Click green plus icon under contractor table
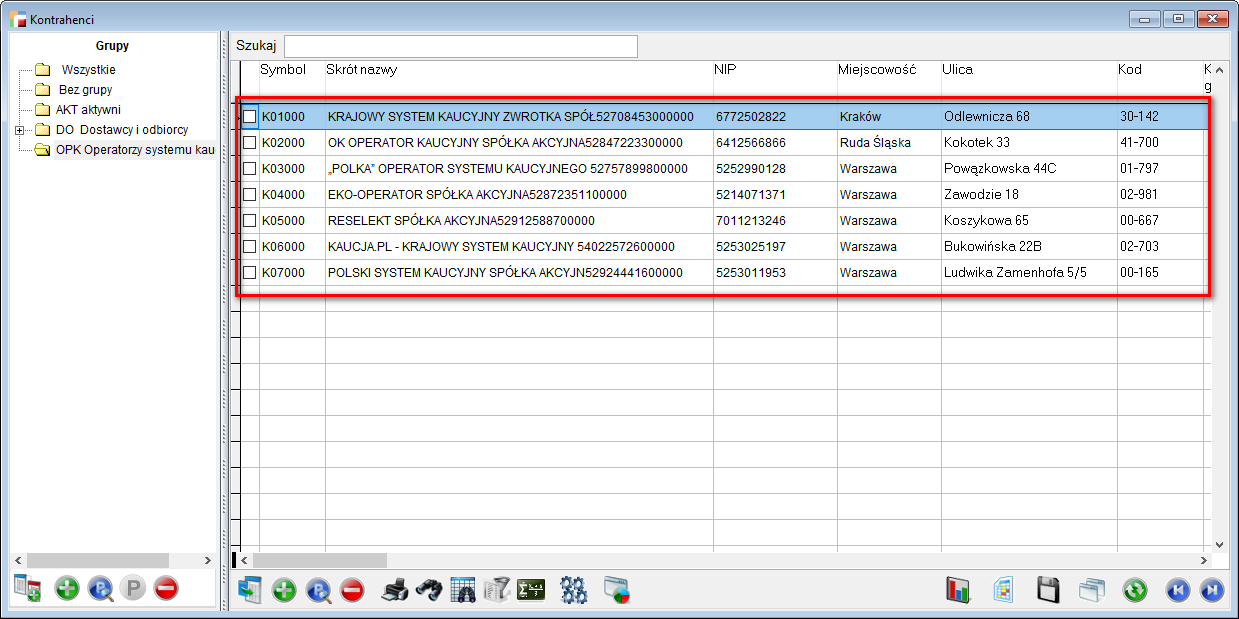The image size is (1239, 619). pos(285,590)
